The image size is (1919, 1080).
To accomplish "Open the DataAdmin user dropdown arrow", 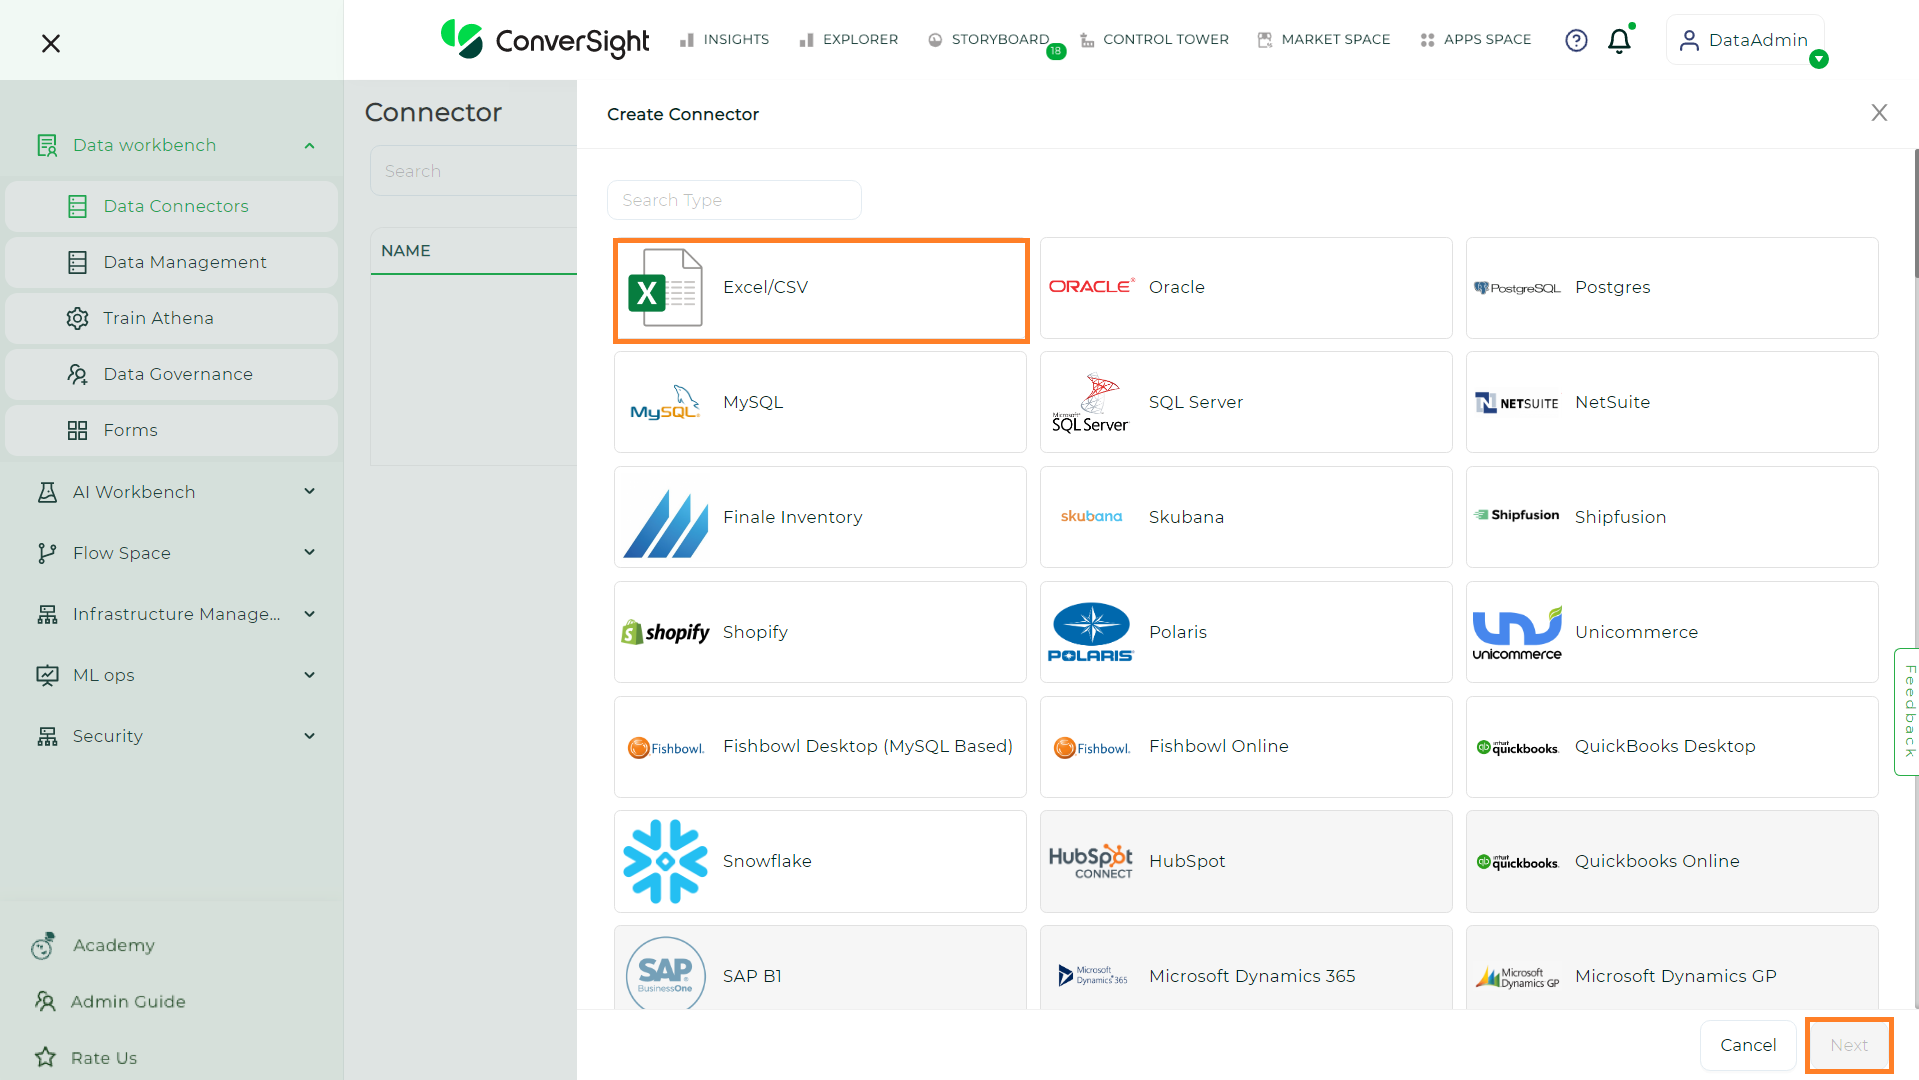I will point(1819,59).
